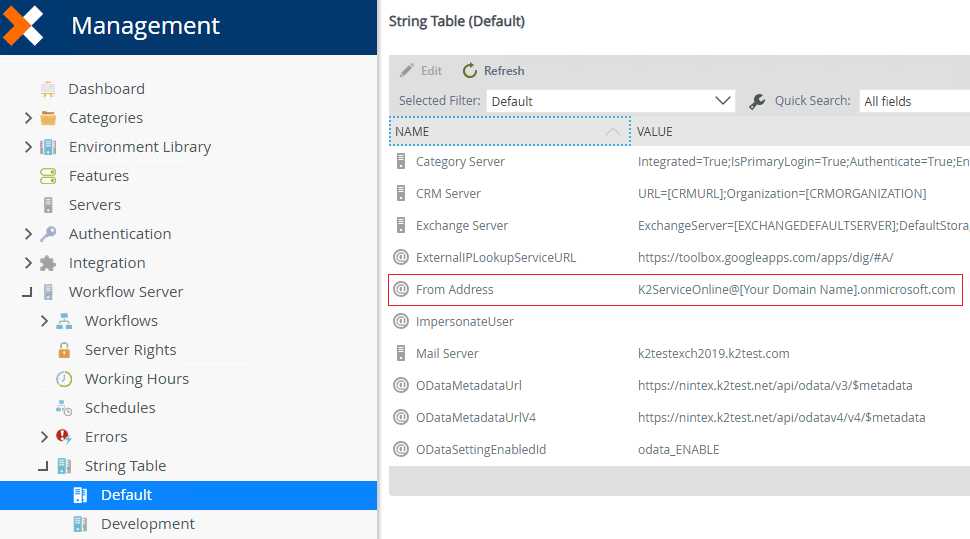Click the Features toggle icon in sidebar
970x539 pixels.
(48, 176)
